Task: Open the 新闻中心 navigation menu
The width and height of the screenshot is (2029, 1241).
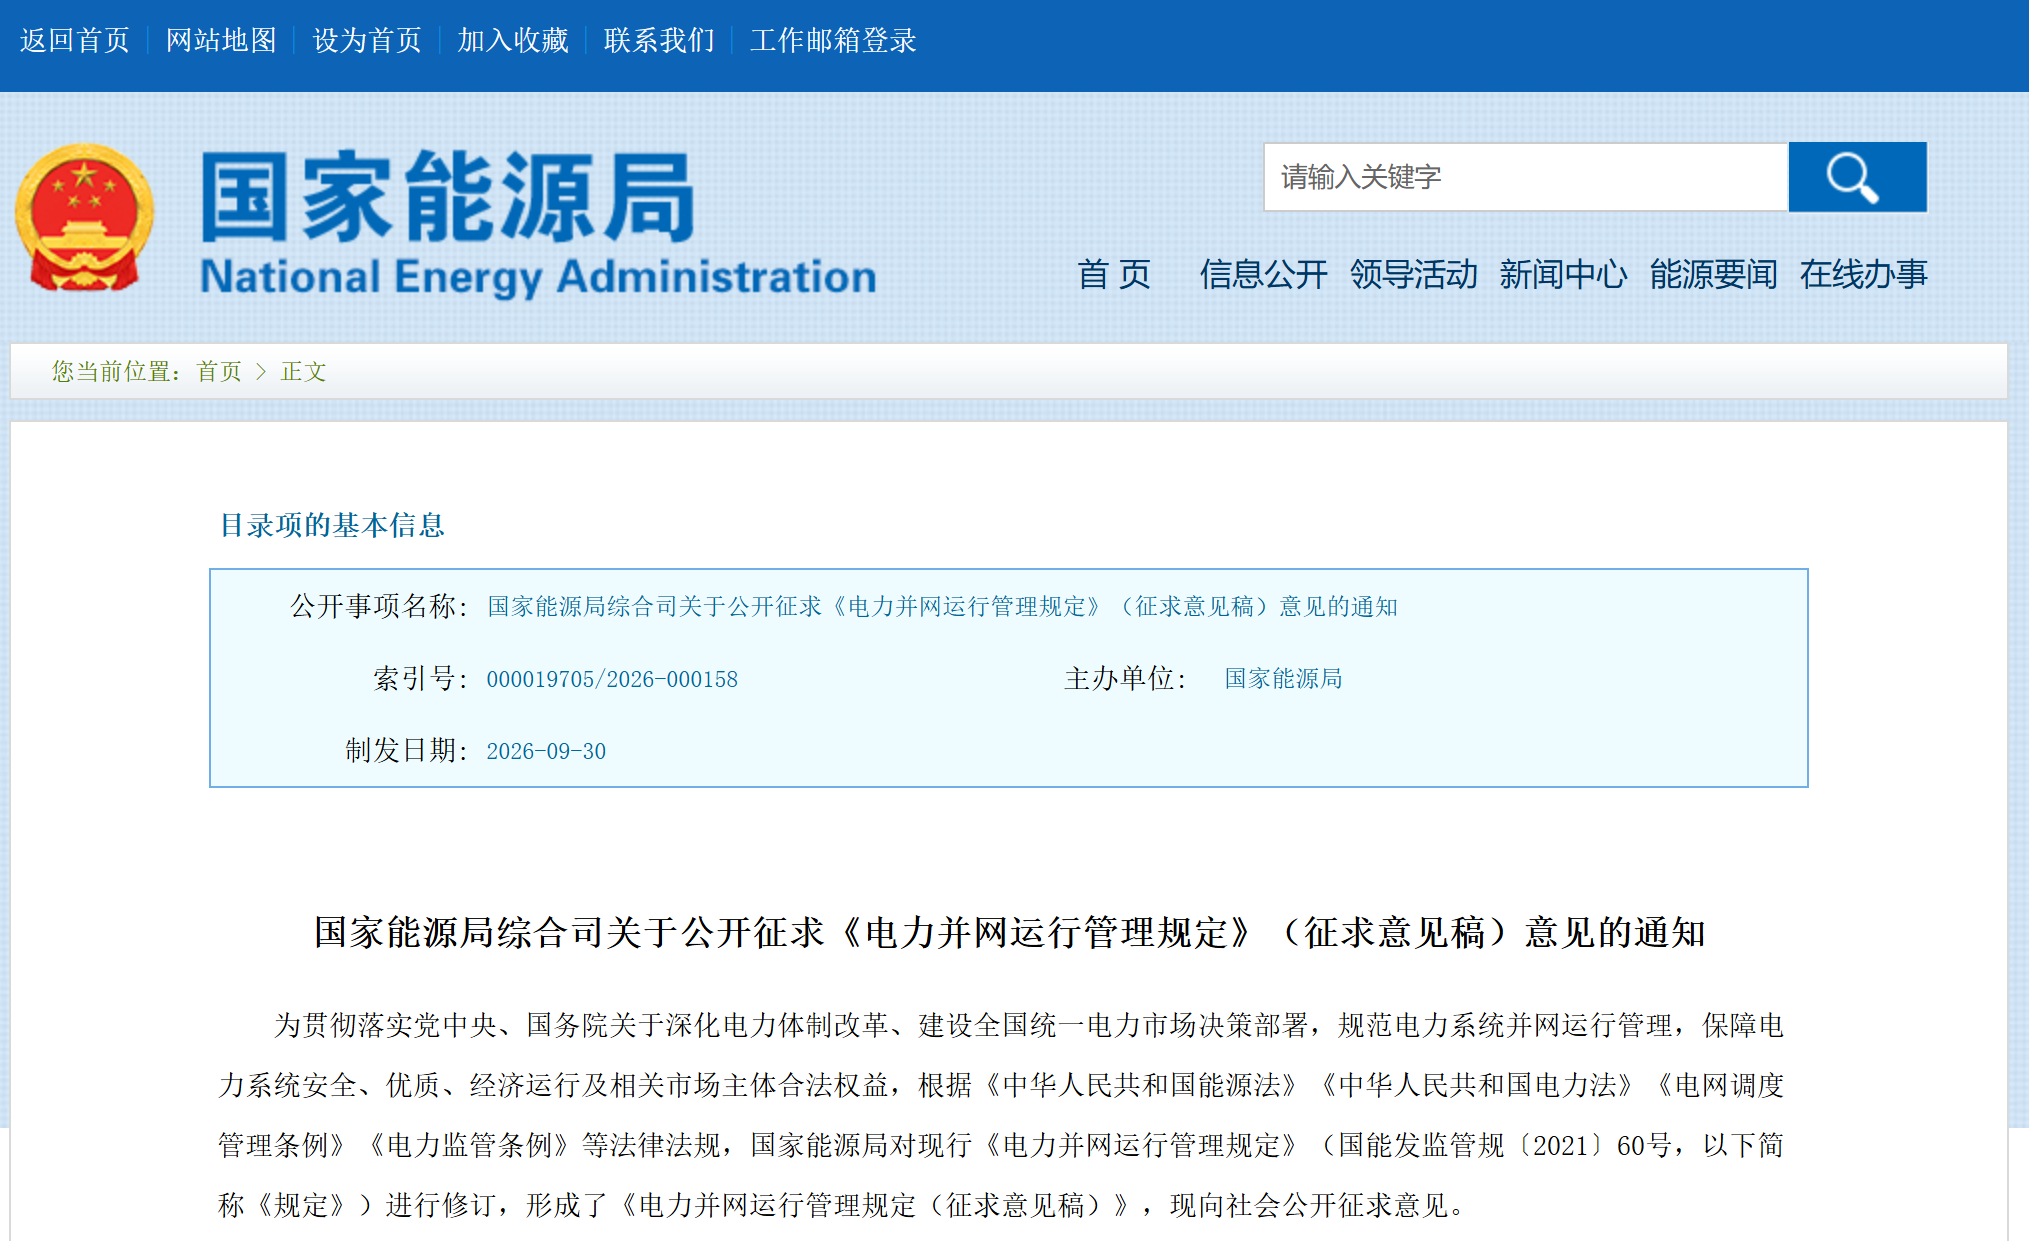Action: 1564,274
